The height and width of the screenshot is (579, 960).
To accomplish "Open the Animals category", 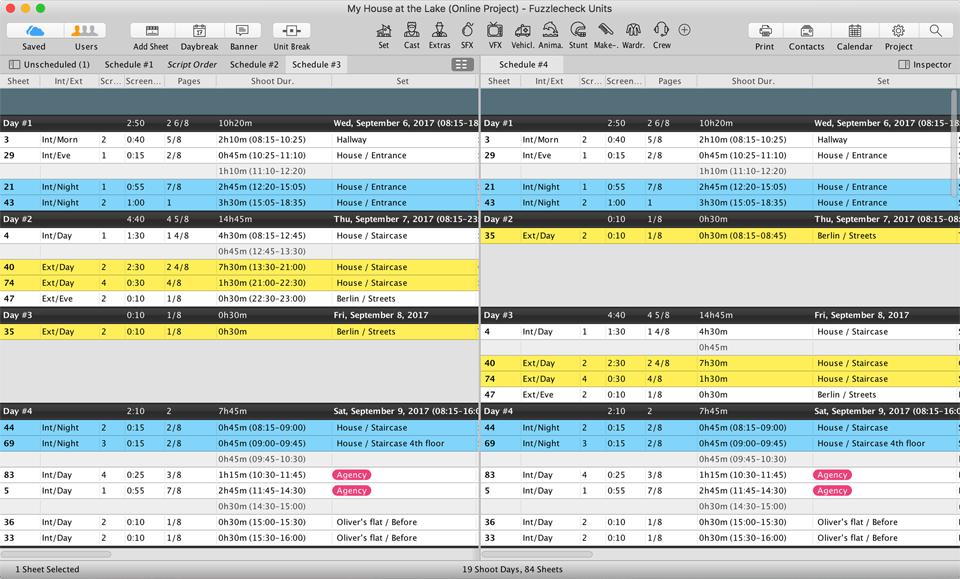I will pyautogui.click(x=550, y=30).
